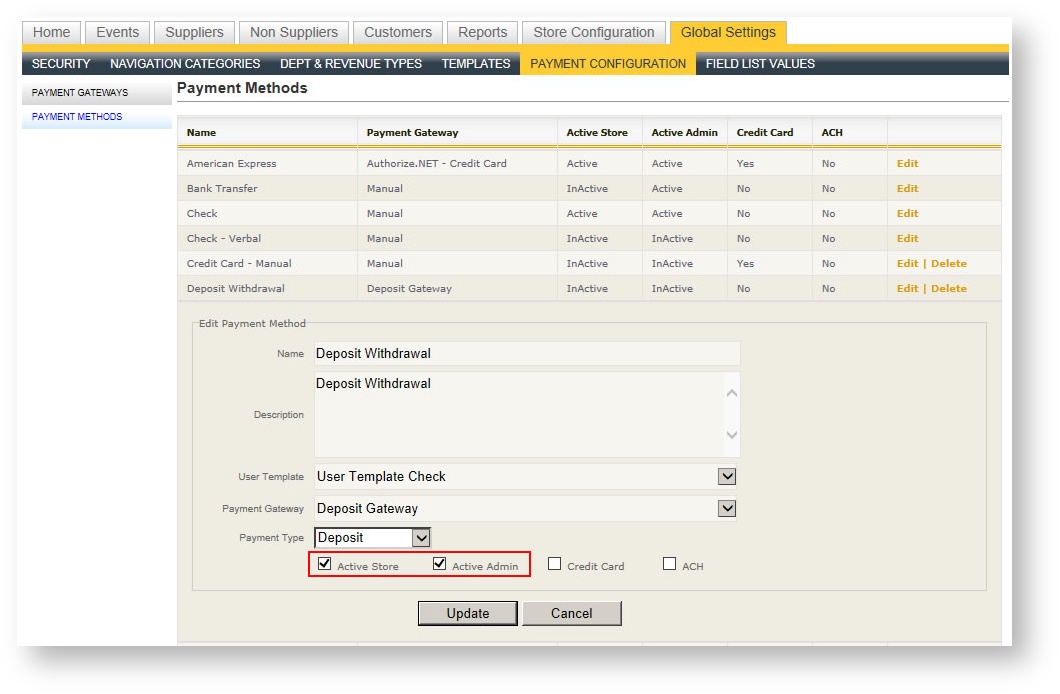Go to the Suppliers tab

coord(194,32)
